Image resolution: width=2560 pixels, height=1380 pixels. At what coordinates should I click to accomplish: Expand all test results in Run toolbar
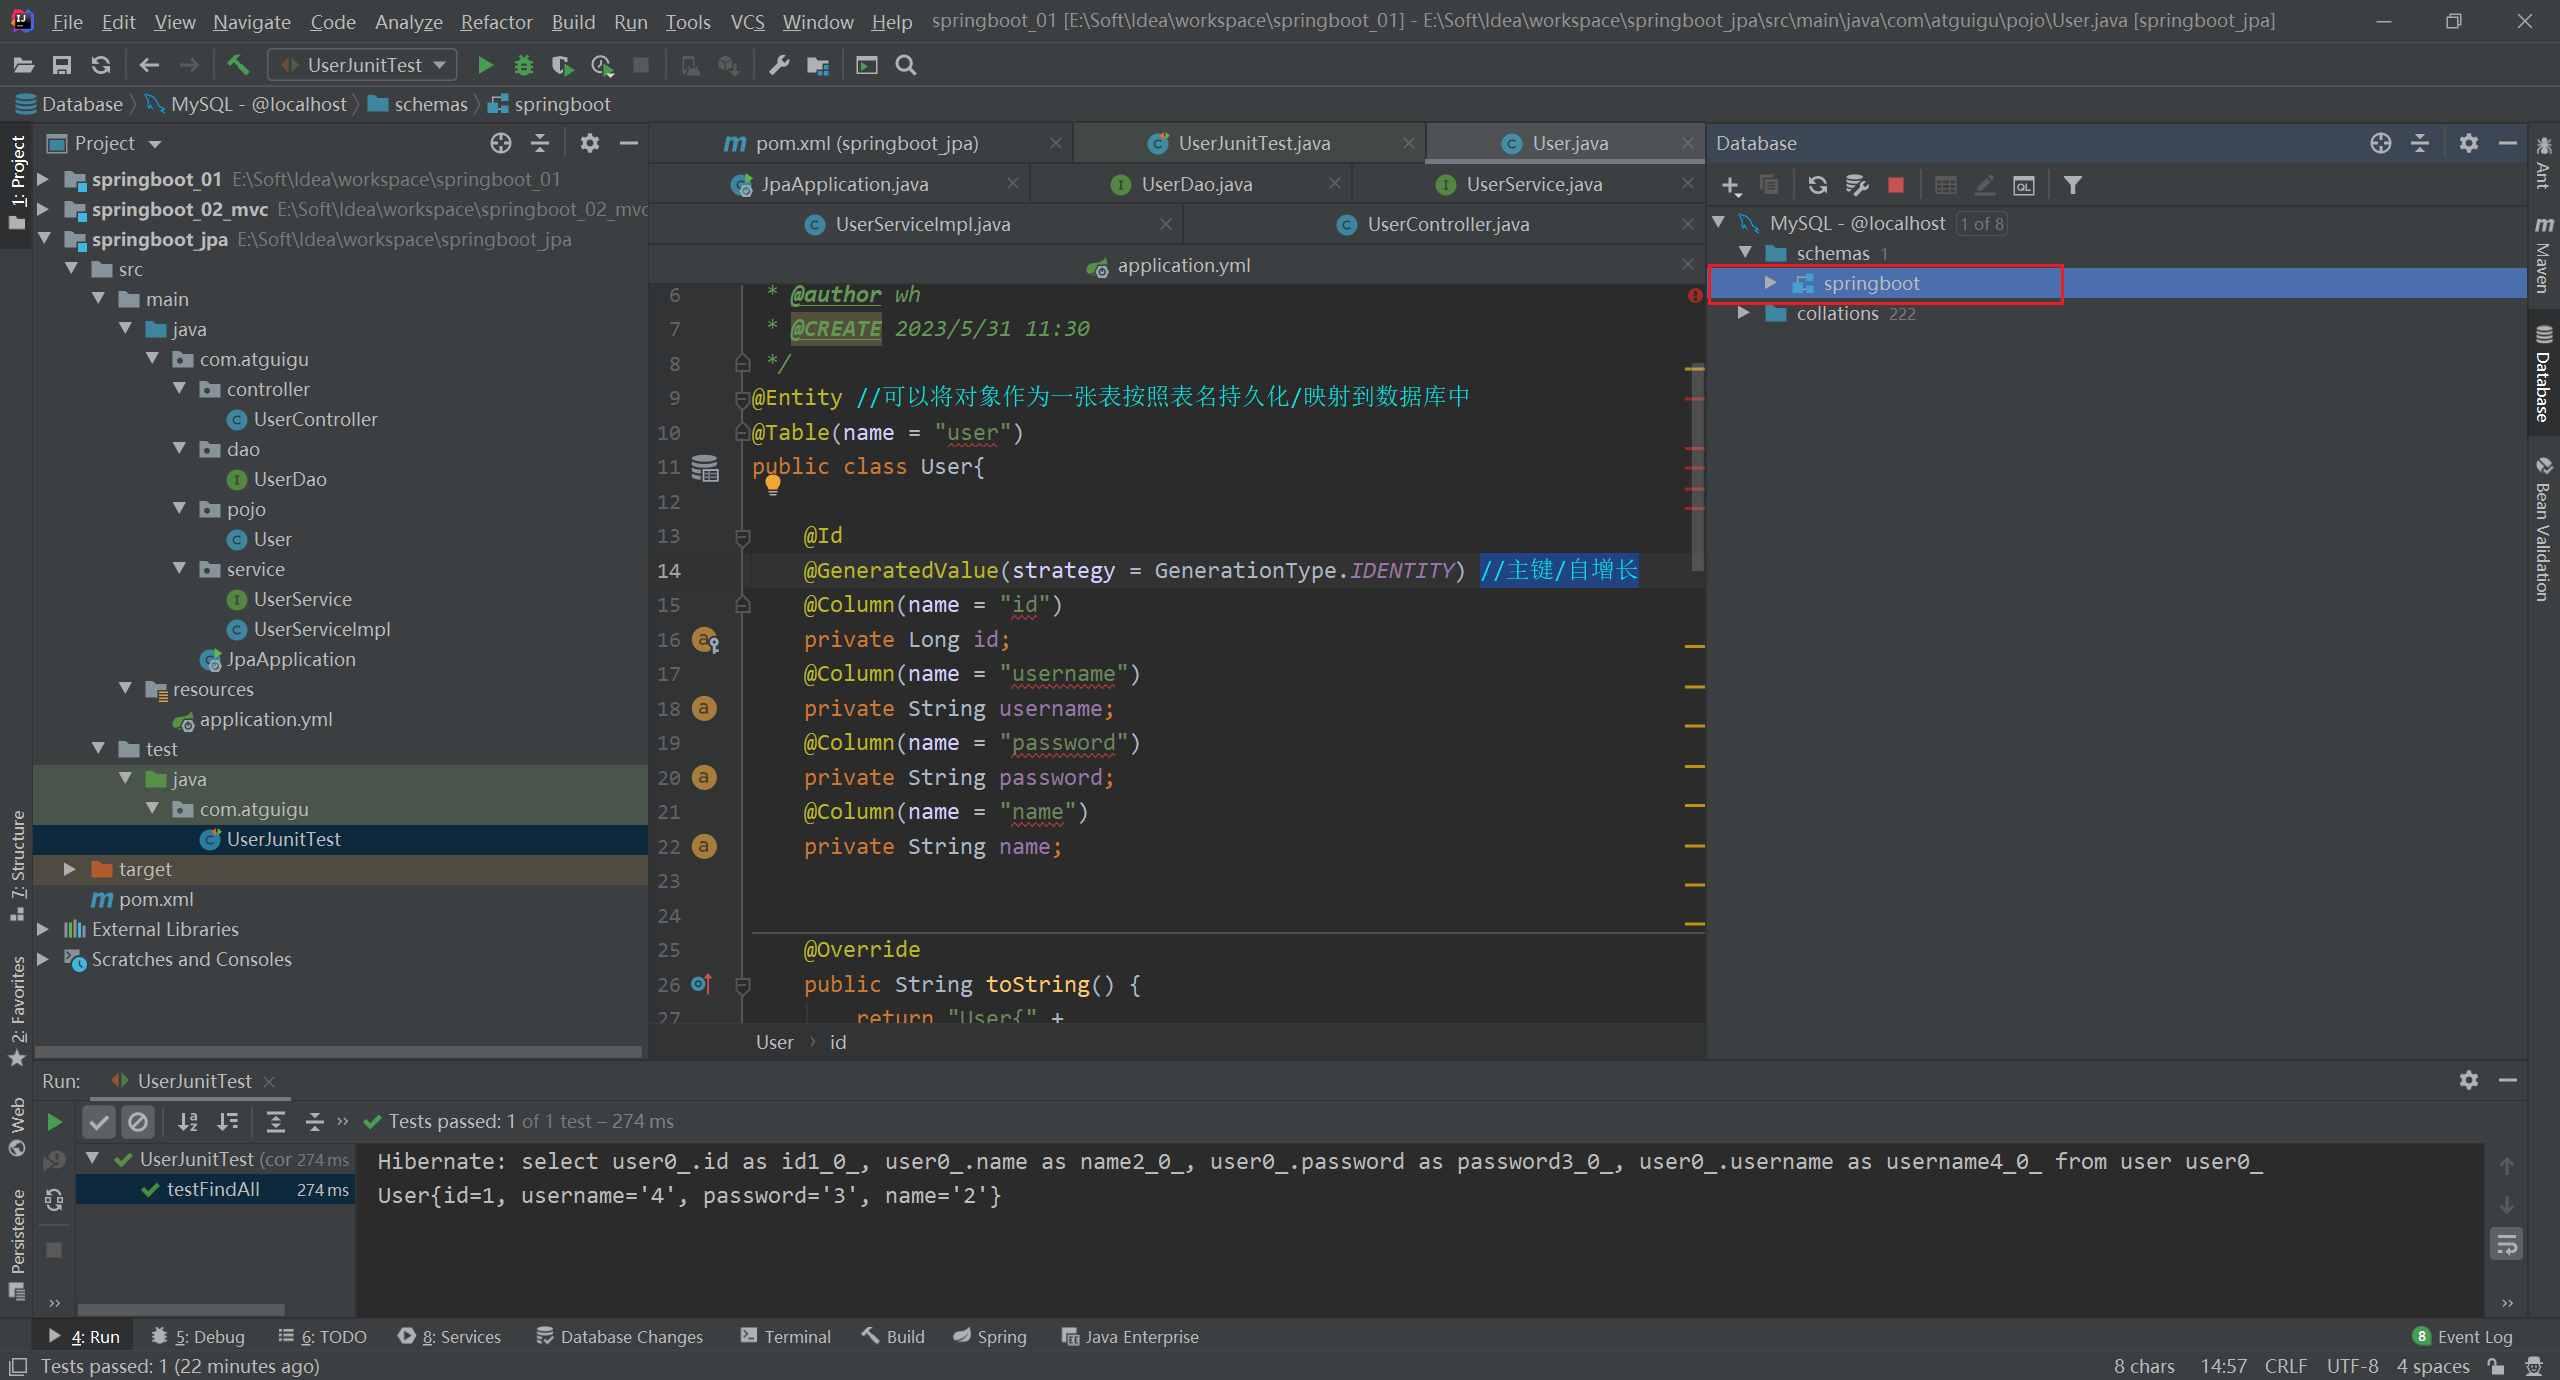[x=276, y=1122]
